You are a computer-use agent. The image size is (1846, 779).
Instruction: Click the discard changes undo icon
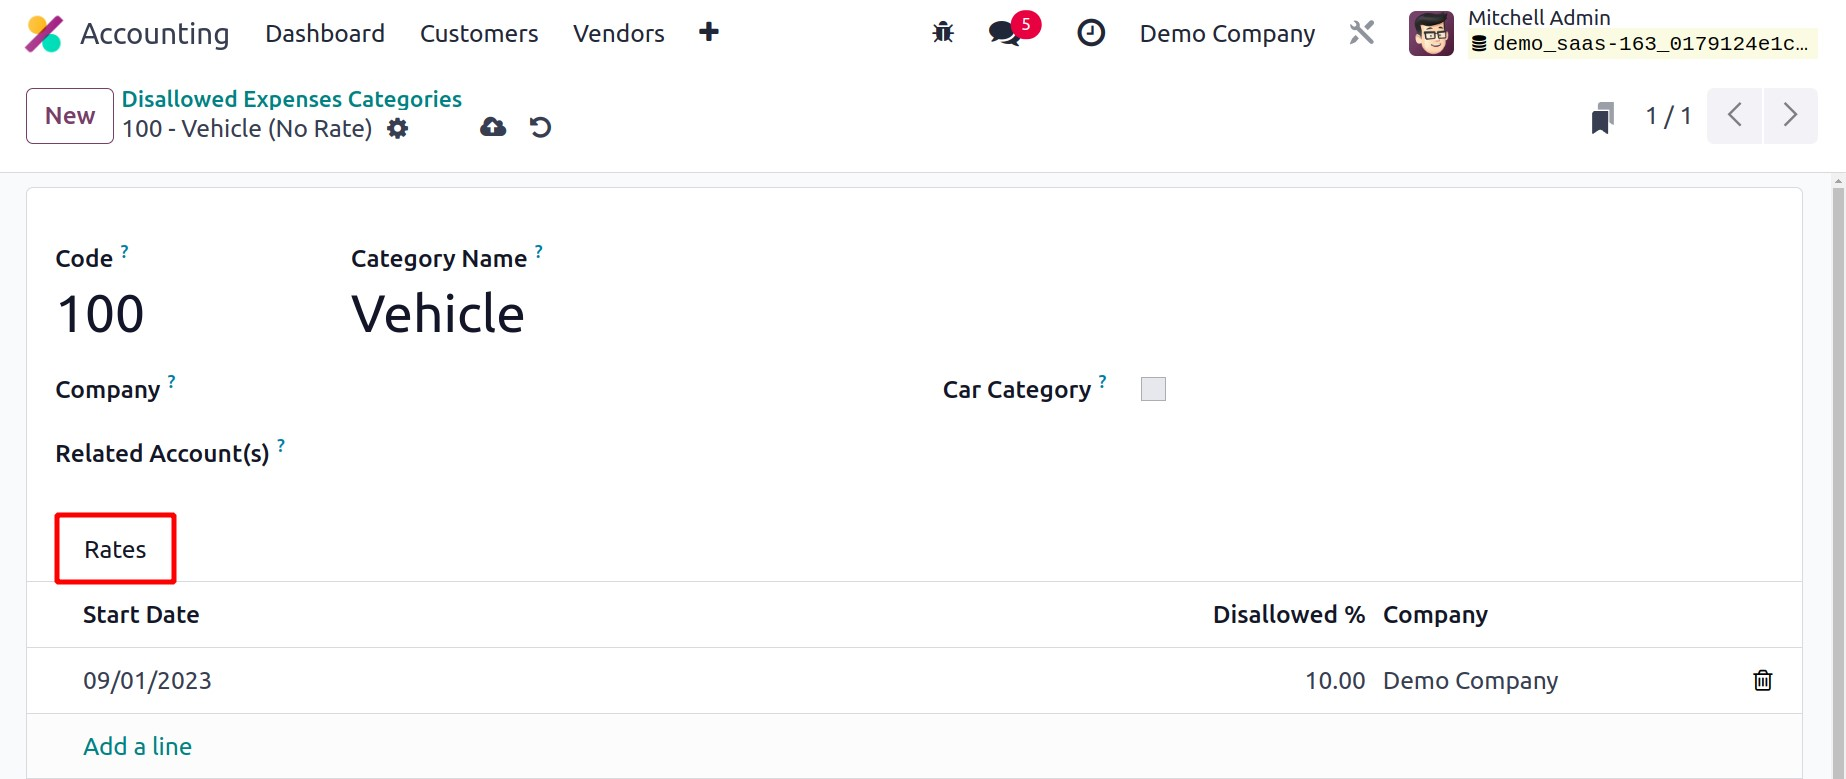pyautogui.click(x=541, y=128)
